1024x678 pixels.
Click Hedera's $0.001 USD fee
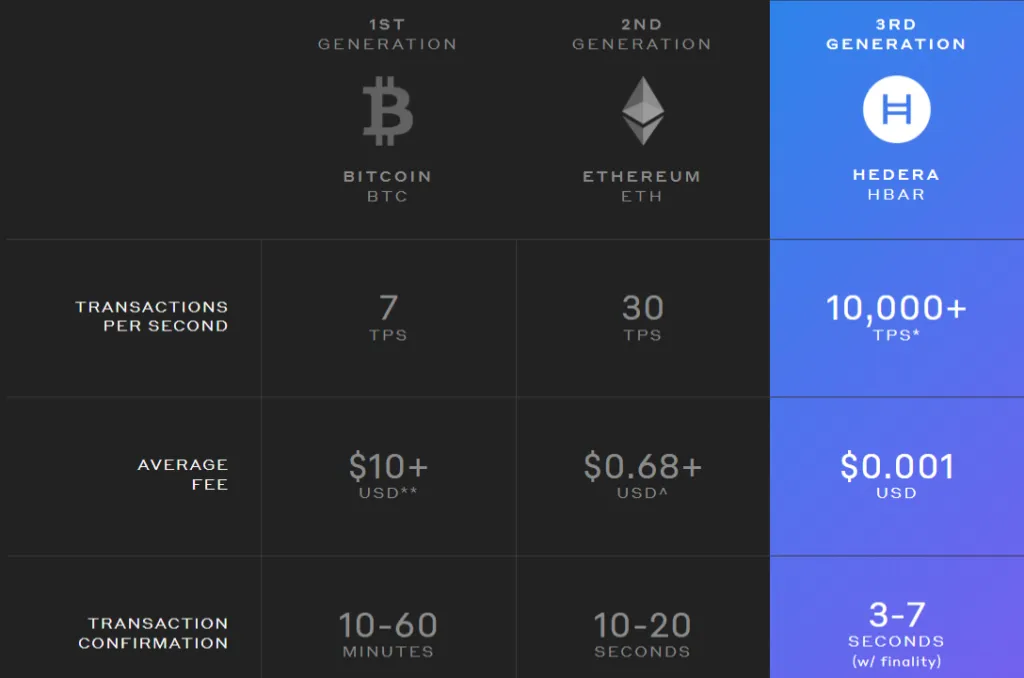pos(896,474)
